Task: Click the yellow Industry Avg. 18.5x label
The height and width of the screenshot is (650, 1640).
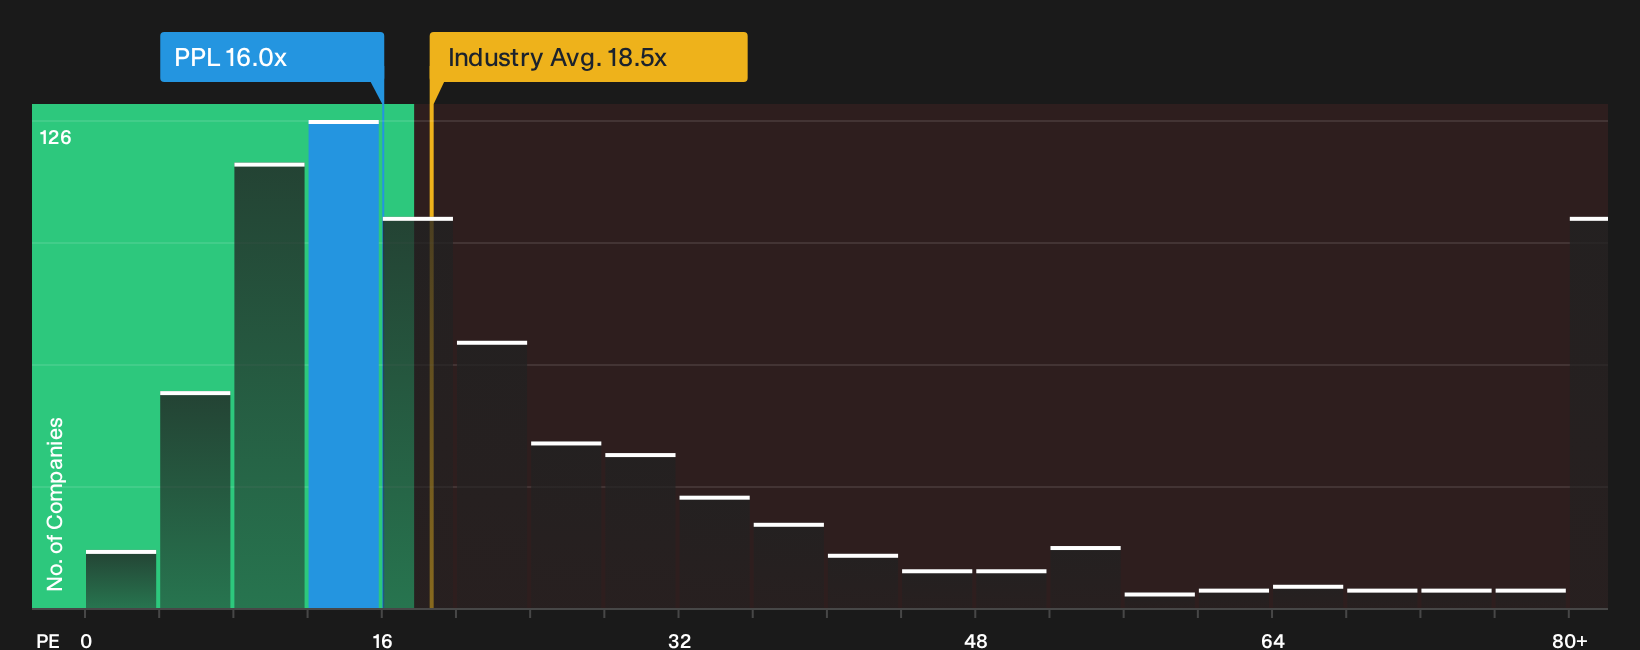Action: click(588, 57)
